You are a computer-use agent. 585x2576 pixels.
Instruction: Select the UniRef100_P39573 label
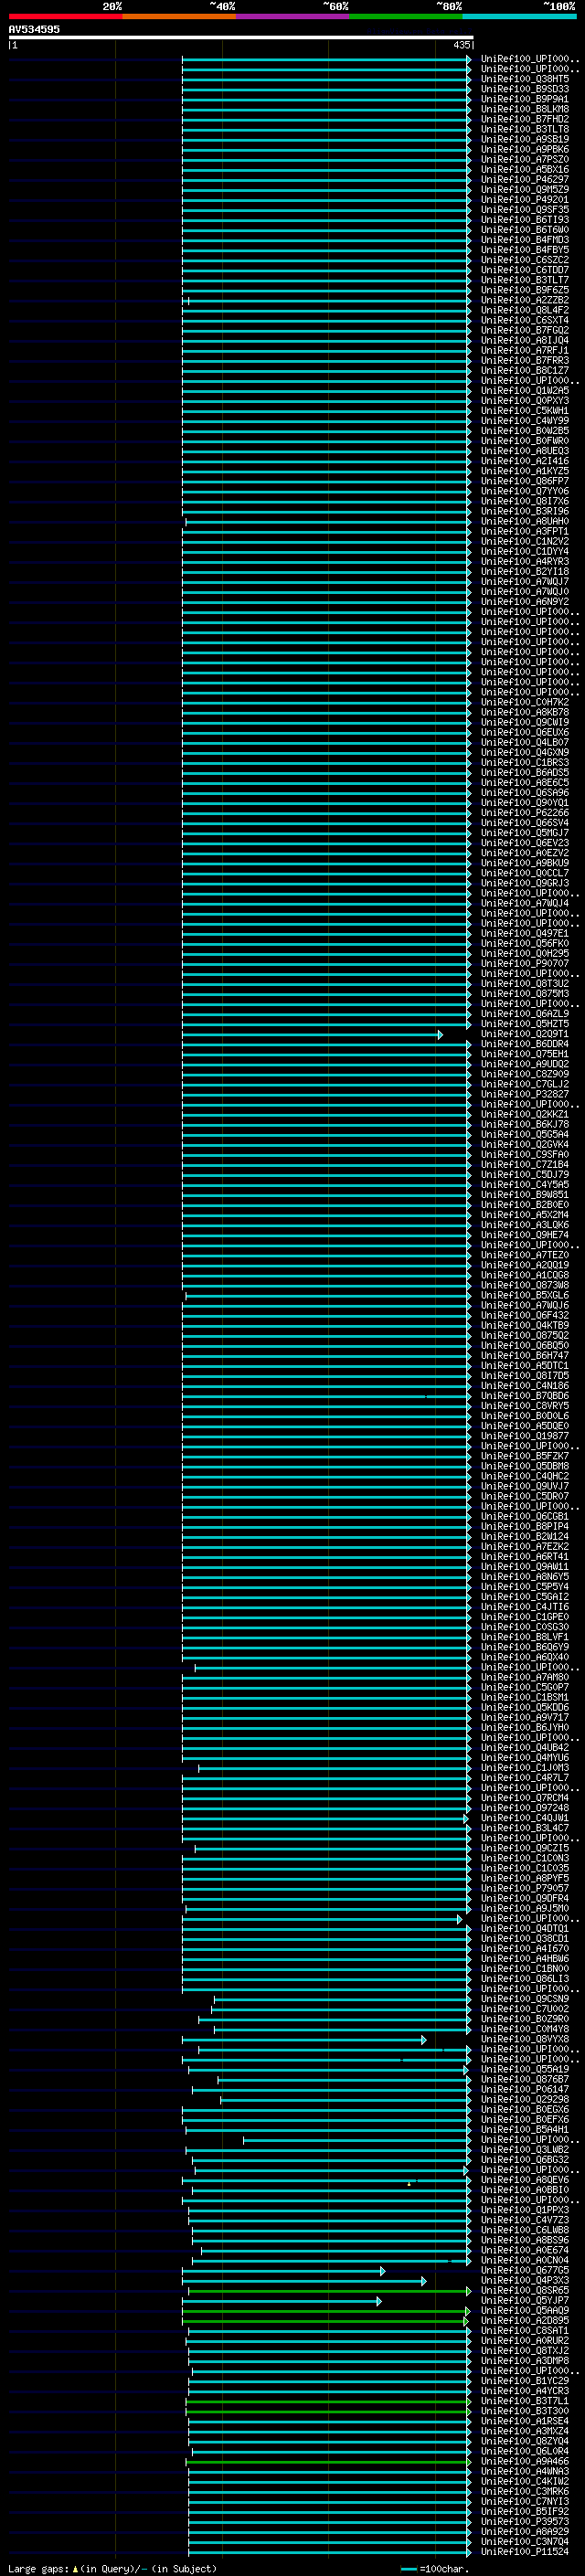[x=524, y=2521]
